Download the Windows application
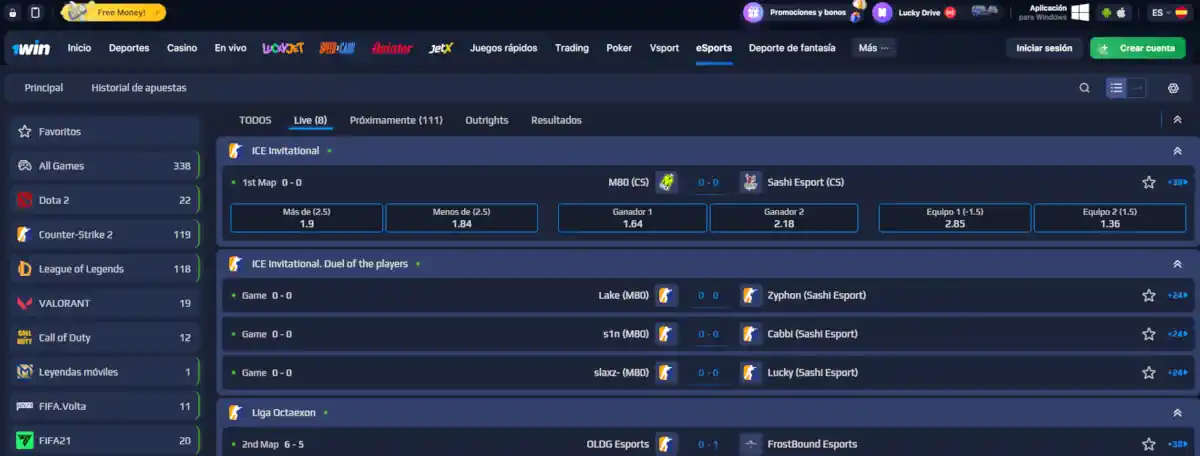This screenshot has width=1200, height=456. pos(1053,12)
